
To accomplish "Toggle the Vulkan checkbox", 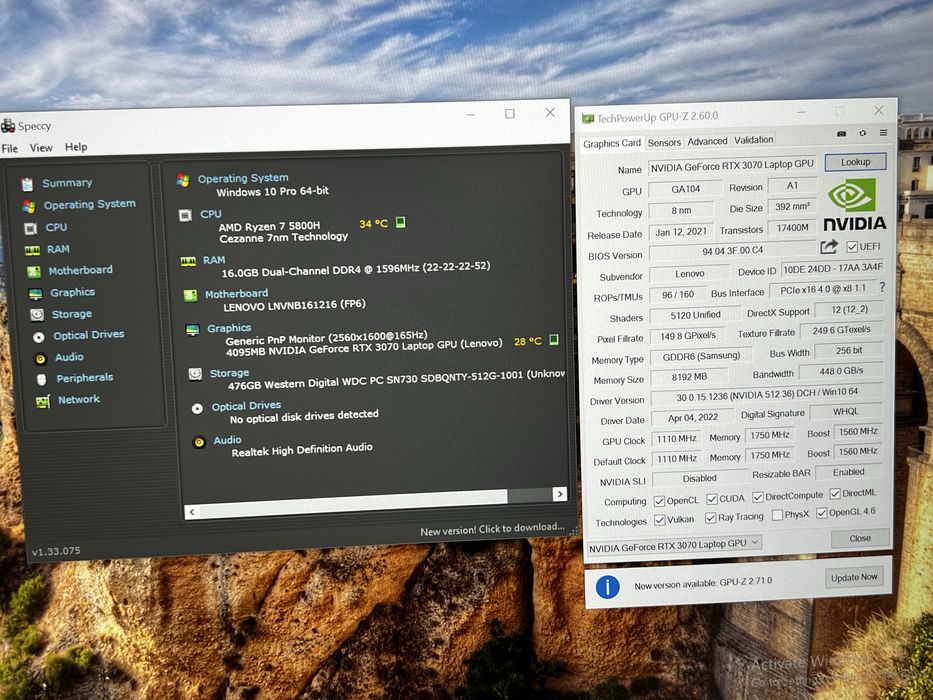I will [x=659, y=520].
